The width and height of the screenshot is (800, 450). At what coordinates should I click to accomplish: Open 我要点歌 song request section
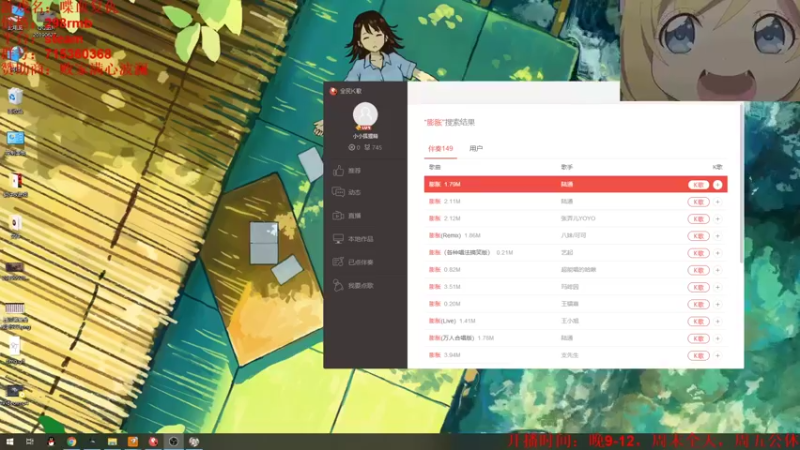point(353,286)
